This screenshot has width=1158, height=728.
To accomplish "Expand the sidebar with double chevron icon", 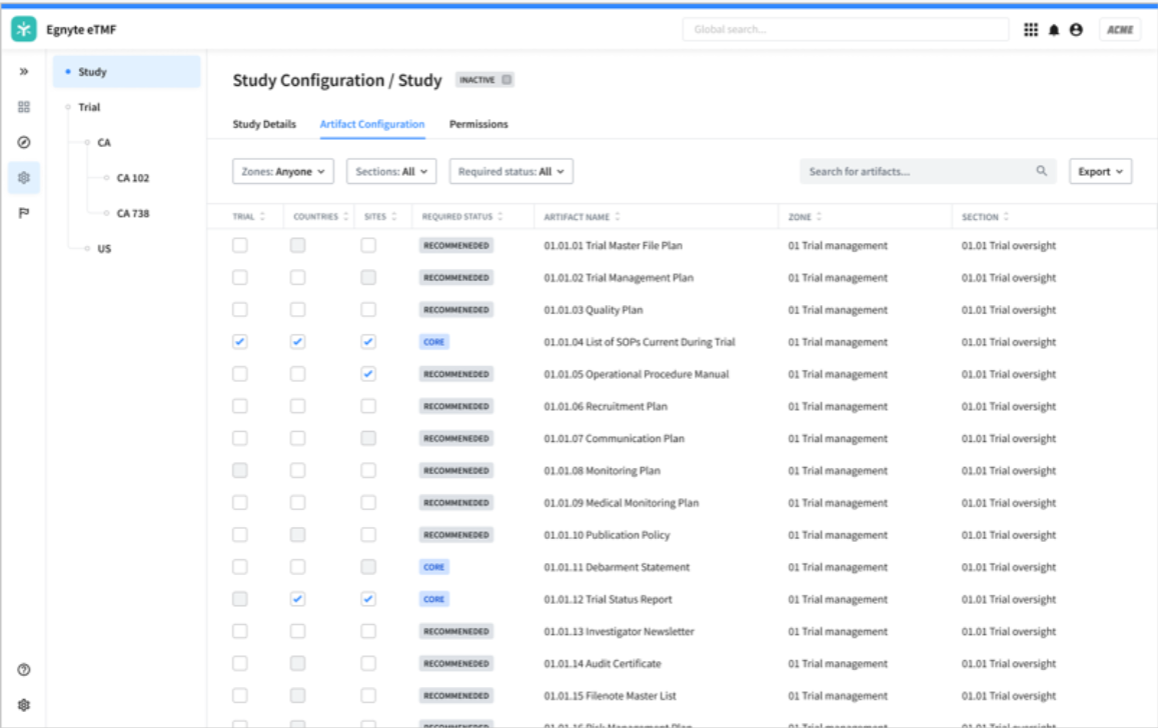I will [x=24, y=72].
